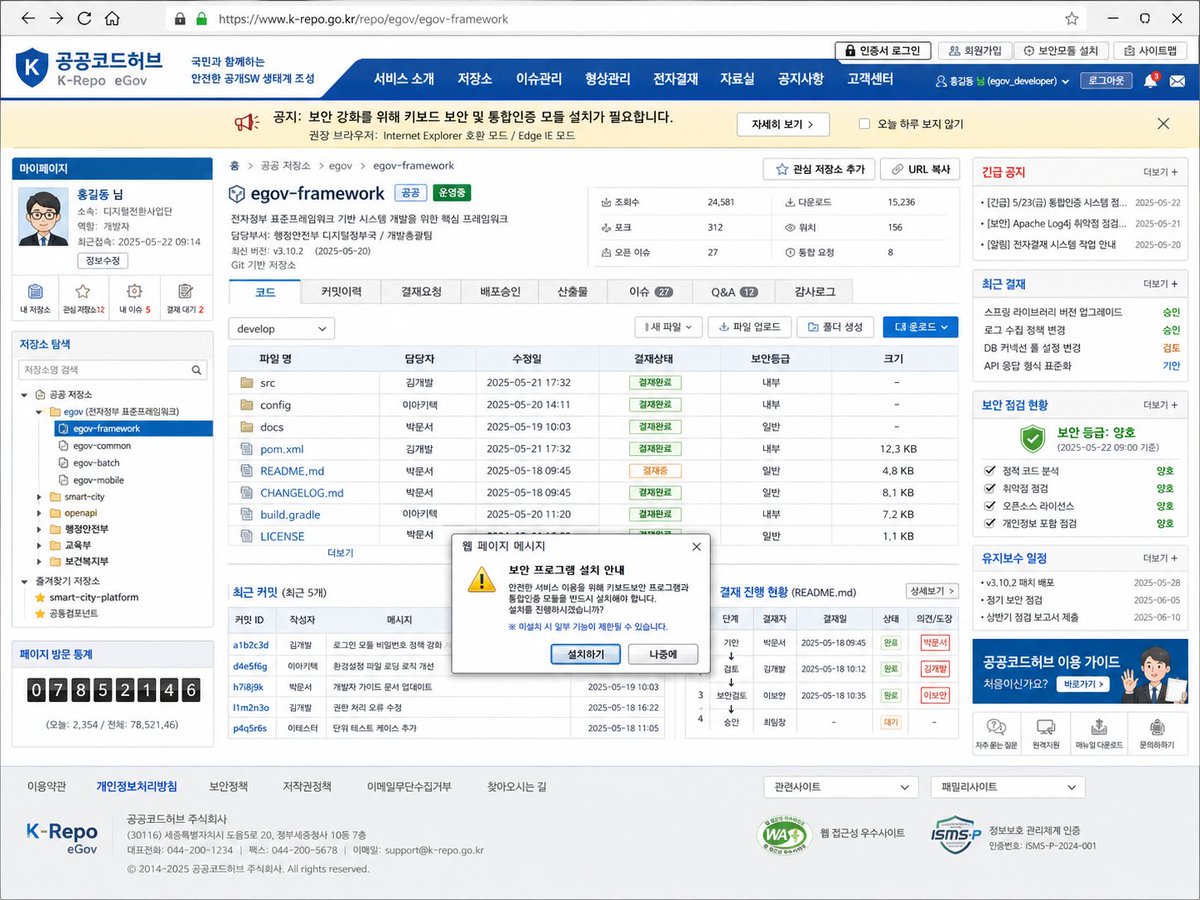Image resolution: width=1200 pixels, height=900 pixels.
Task: Open 개인정보처리방침 footer link
Action: 137,787
